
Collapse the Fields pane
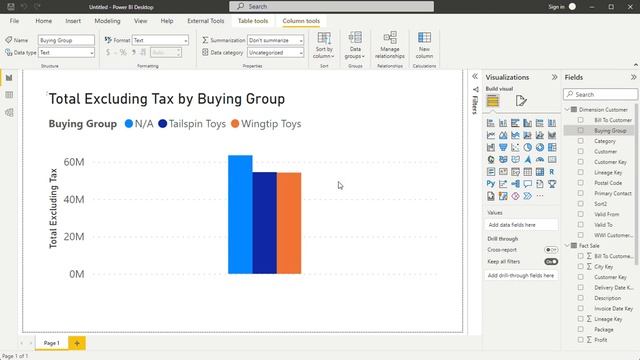633,77
